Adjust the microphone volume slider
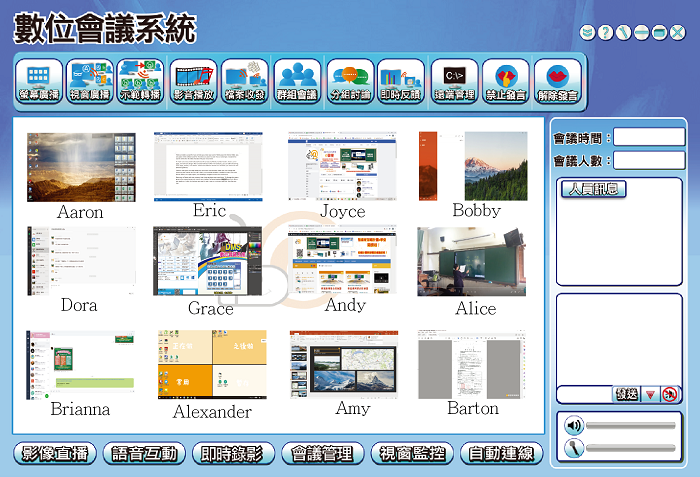700x477 pixels. pyautogui.click(x=630, y=448)
